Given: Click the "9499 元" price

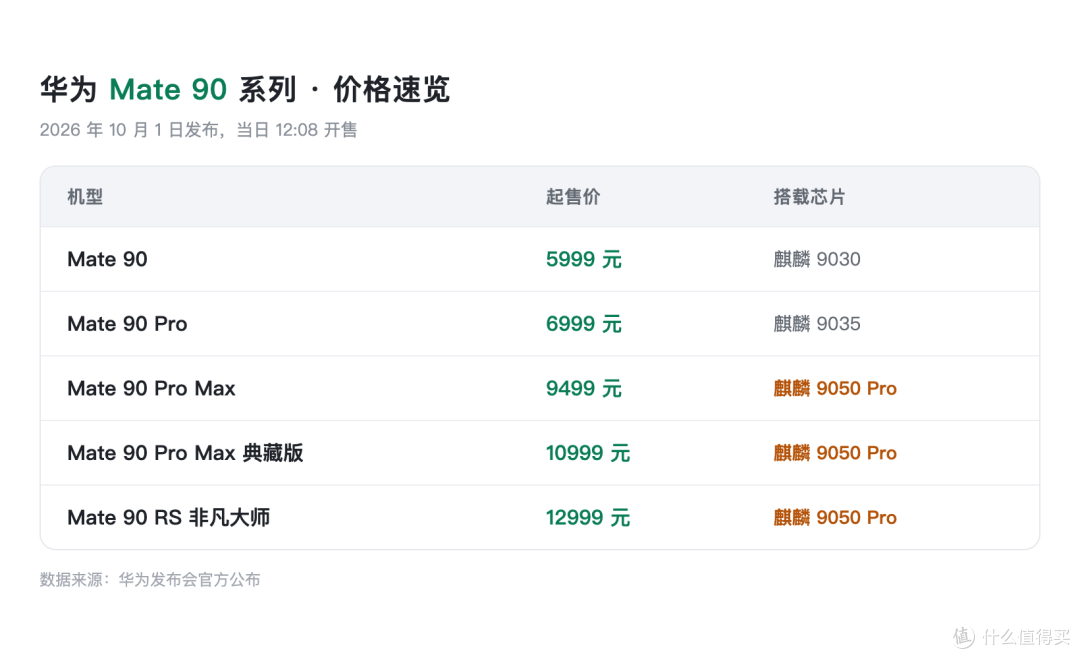Looking at the screenshot, I should click(x=584, y=389).
